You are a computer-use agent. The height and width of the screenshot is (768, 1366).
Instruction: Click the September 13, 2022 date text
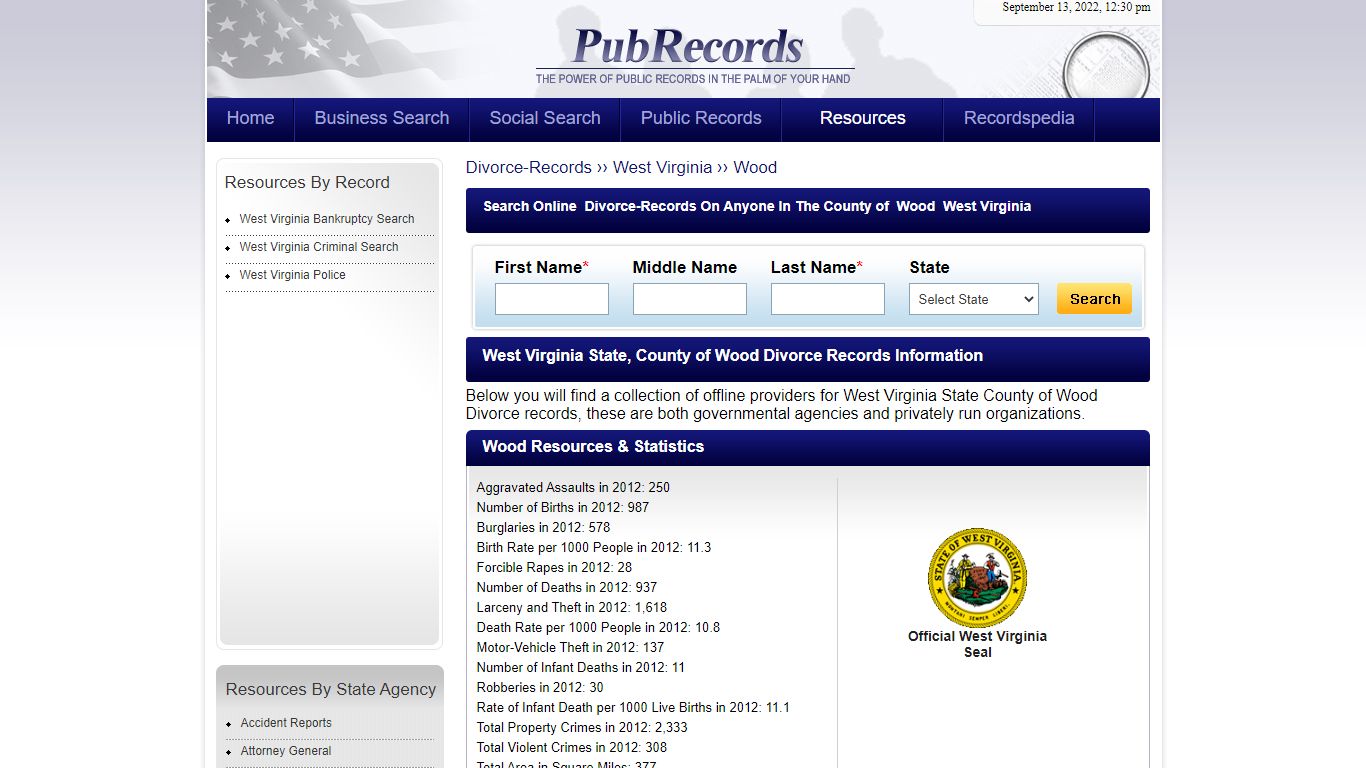(1076, 7)
